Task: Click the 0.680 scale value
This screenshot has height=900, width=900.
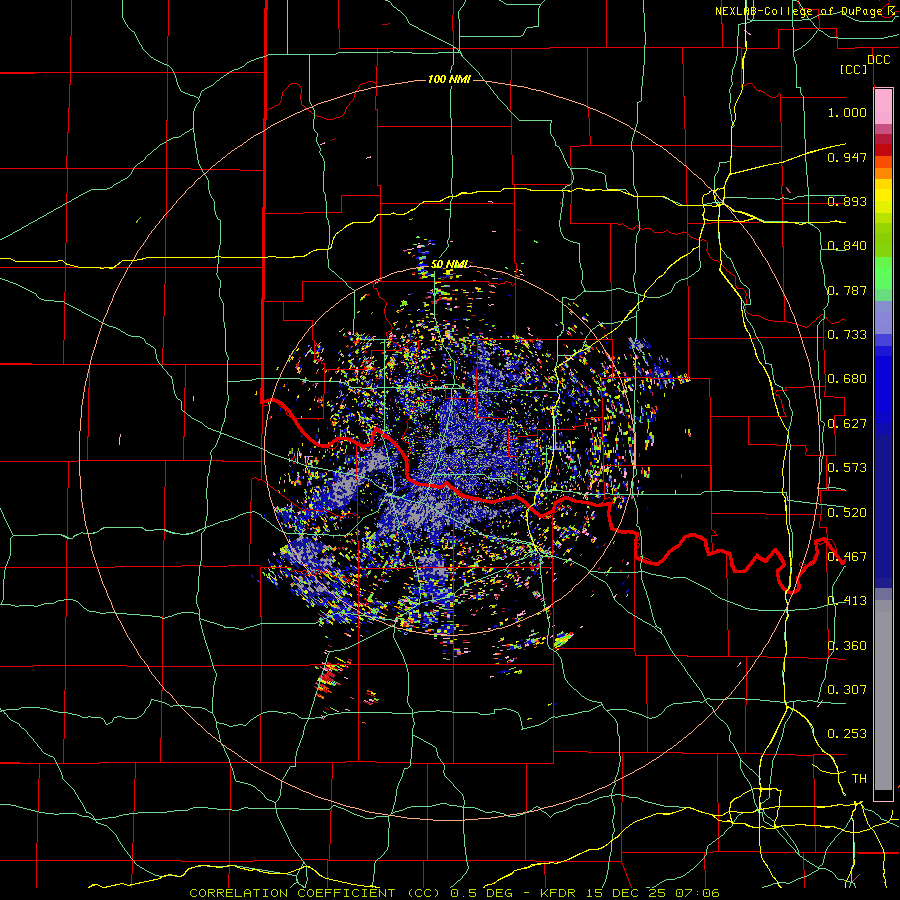Action: pyautogui.click(x=847, y=379)
